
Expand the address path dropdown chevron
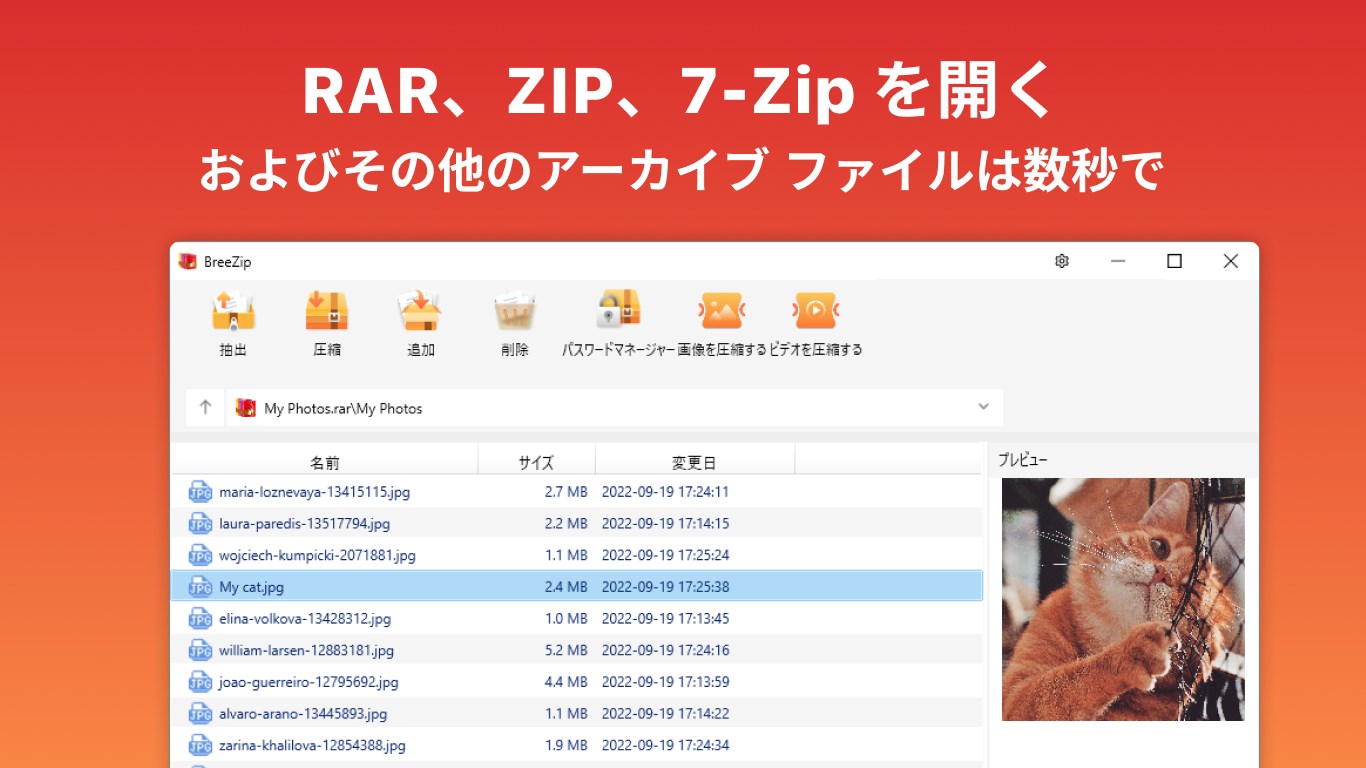(983, 407)
